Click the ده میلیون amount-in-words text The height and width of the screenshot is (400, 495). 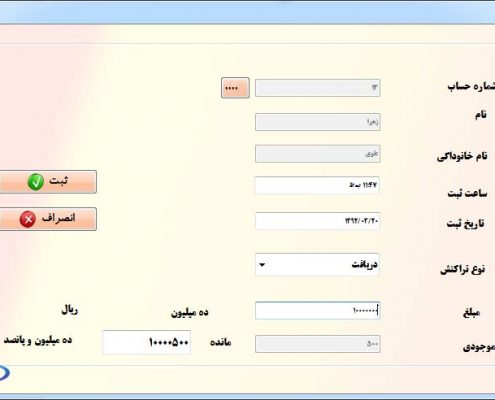coord(190,312)
